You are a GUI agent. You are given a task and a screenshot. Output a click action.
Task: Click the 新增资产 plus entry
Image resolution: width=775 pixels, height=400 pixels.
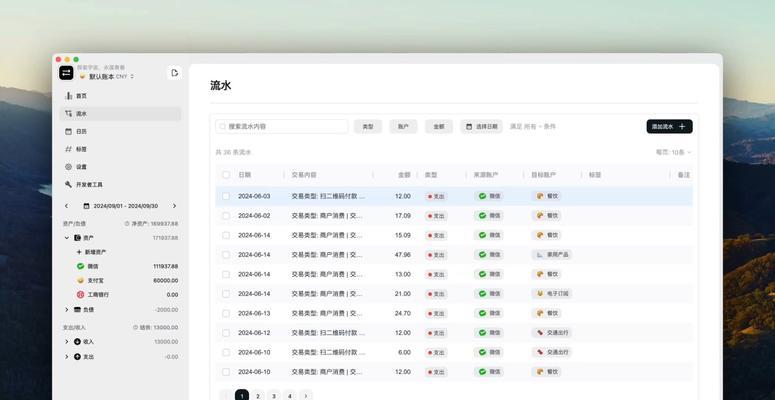click(91, 252)
